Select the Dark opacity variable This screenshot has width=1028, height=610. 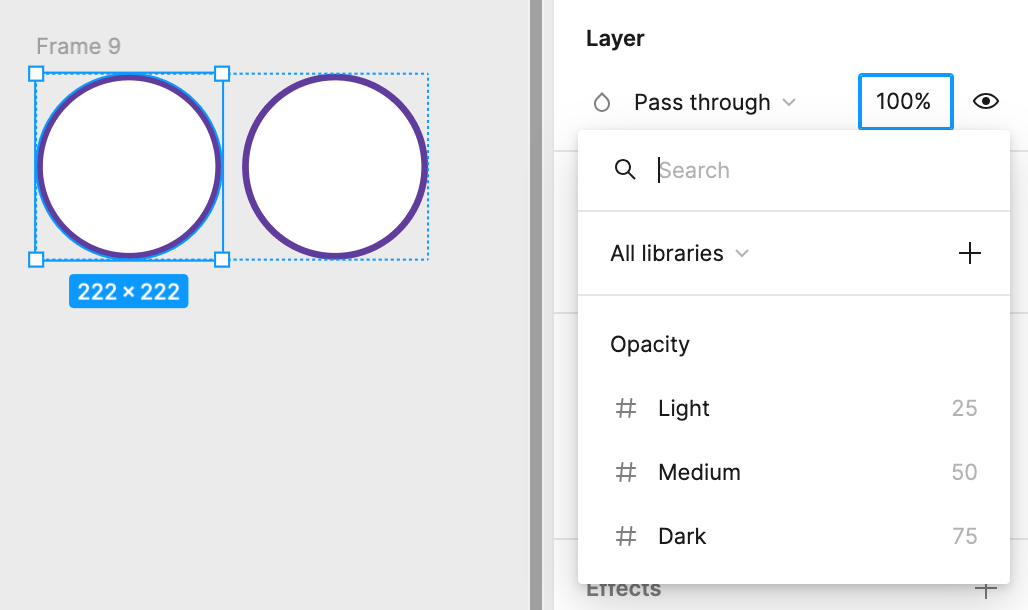tap(793, 536)
